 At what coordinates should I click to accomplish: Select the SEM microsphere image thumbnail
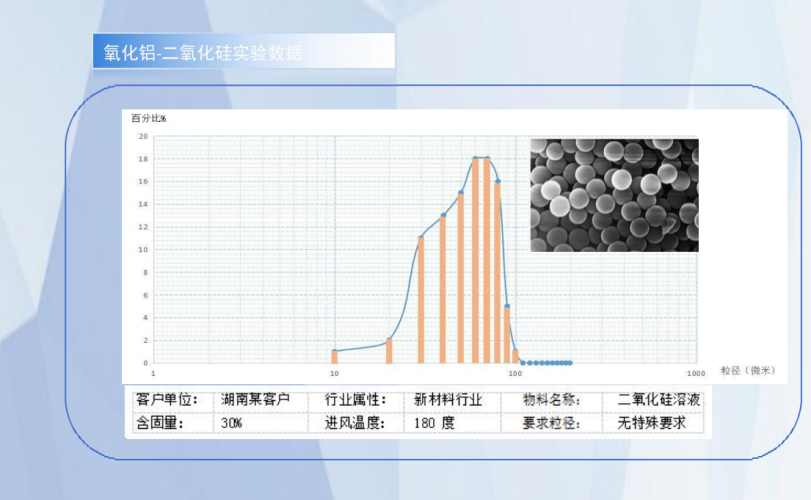pyautogui.click(x=613, y=195)
